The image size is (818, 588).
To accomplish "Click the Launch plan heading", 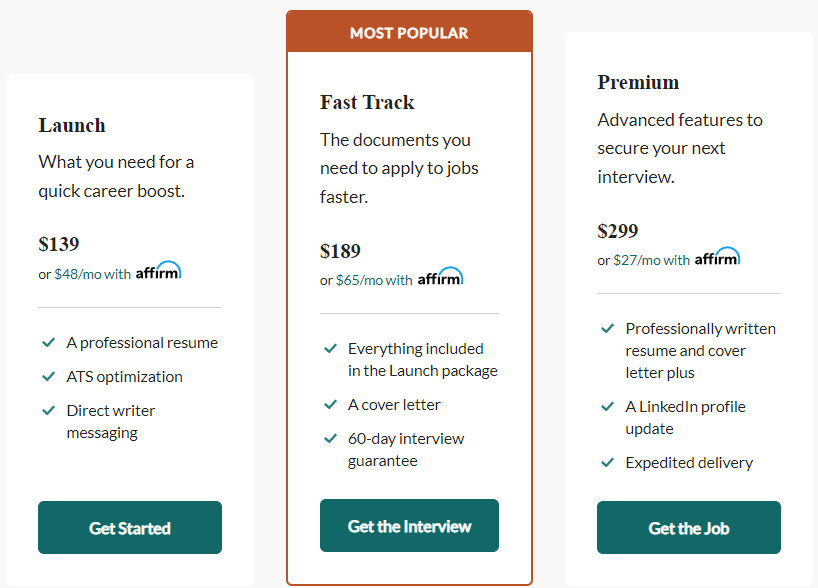I will coord(72,125).
